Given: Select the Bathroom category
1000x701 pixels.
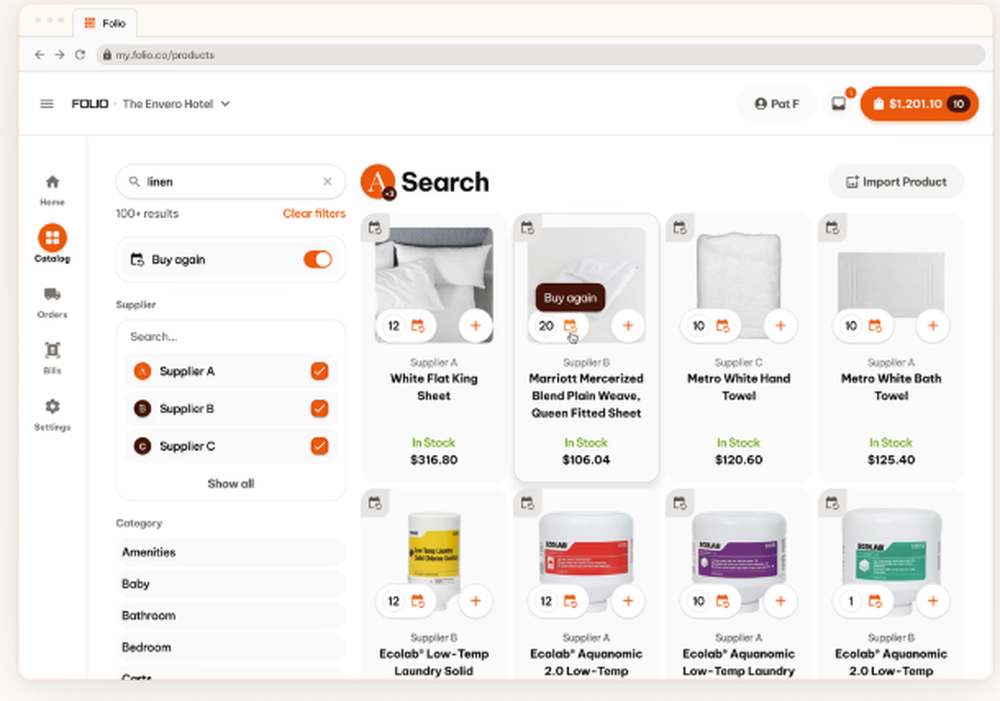Looking at the screenshot, I should pos(231,616).
